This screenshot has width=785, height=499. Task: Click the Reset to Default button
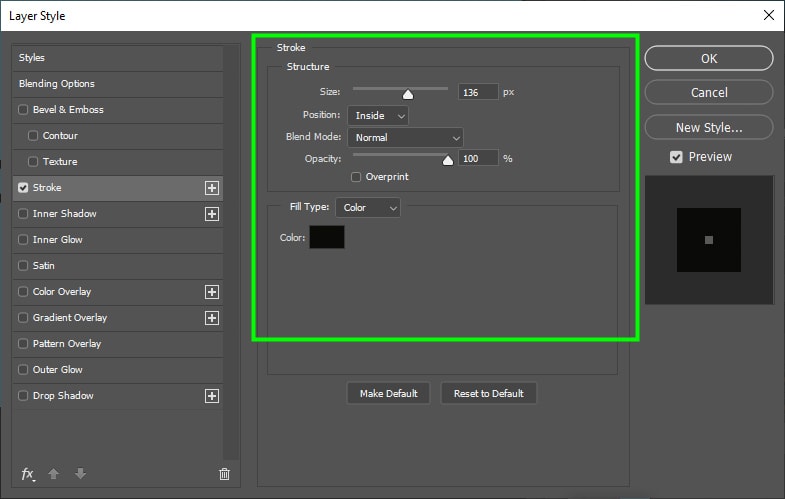coord(489,393)
